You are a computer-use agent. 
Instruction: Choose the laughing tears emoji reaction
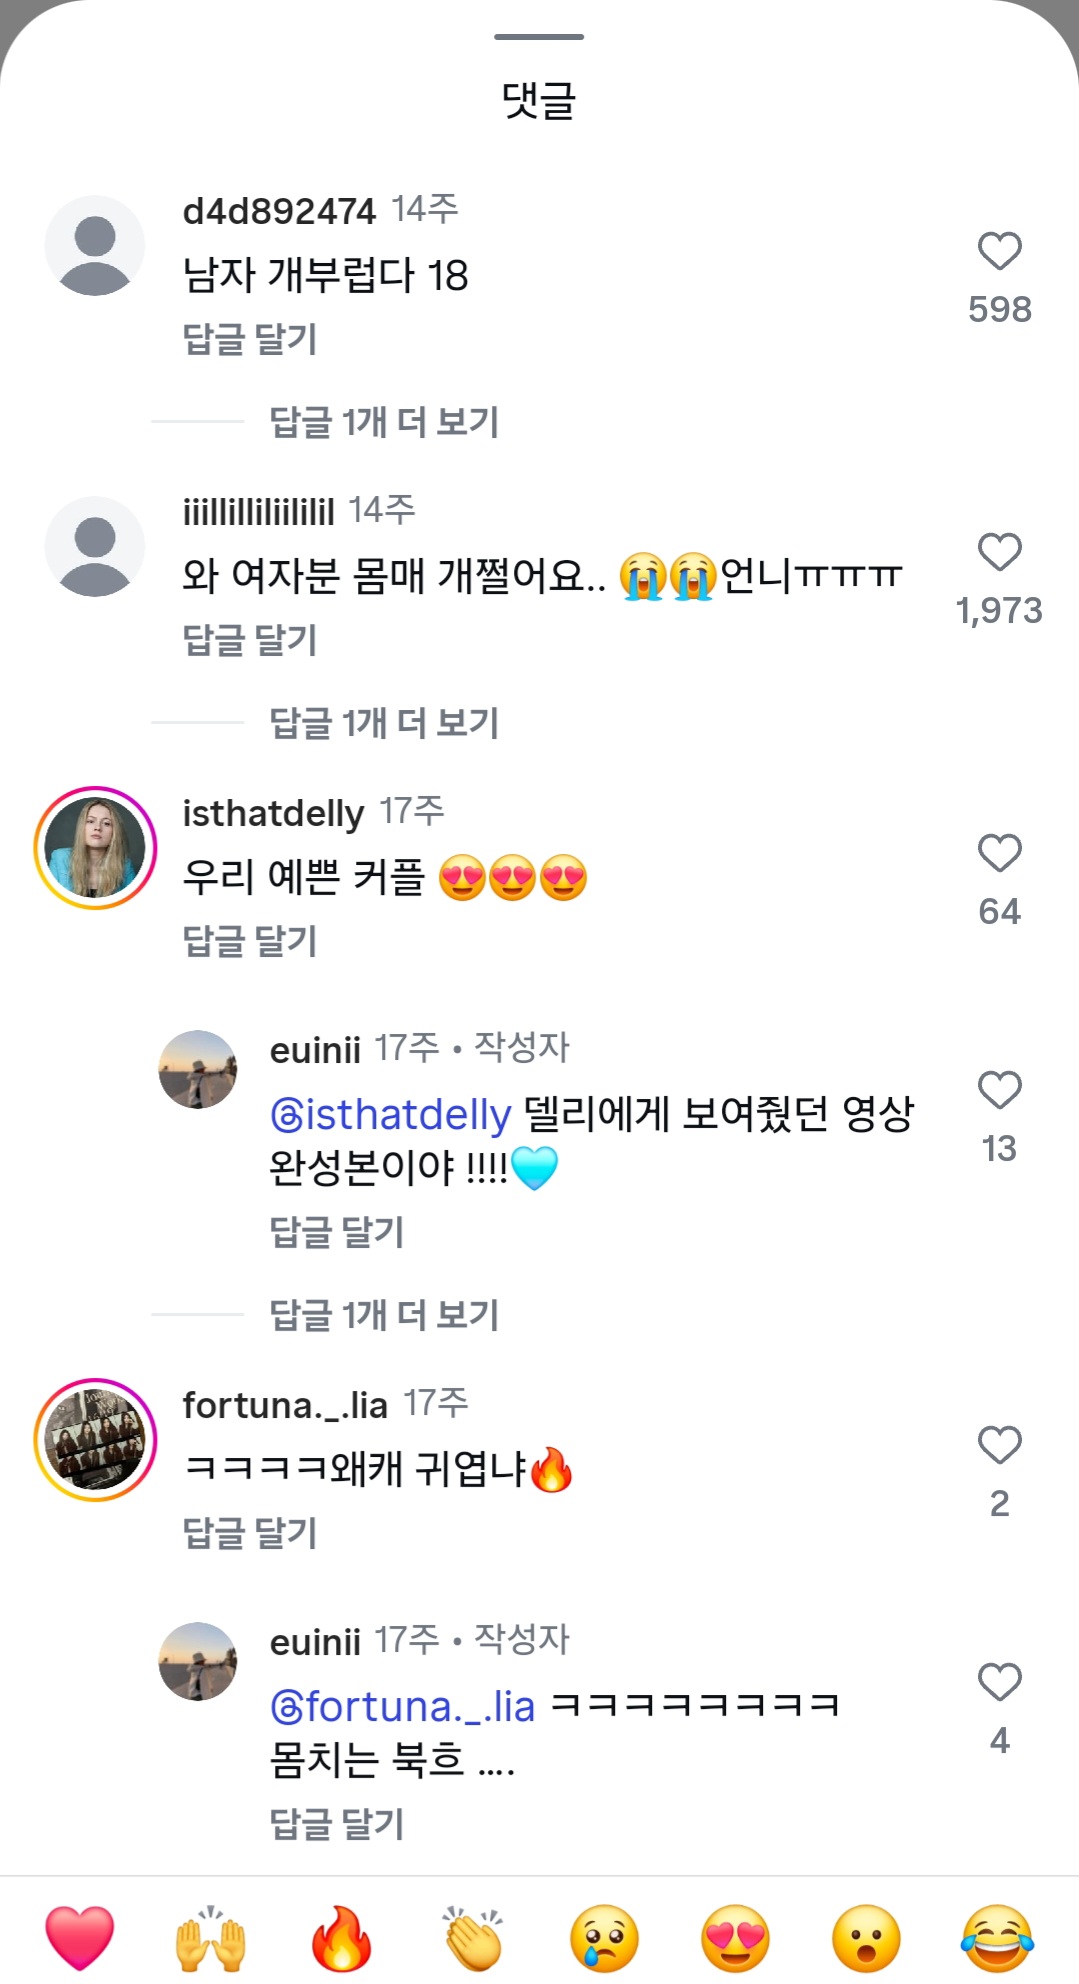(x=997, y=1937)
